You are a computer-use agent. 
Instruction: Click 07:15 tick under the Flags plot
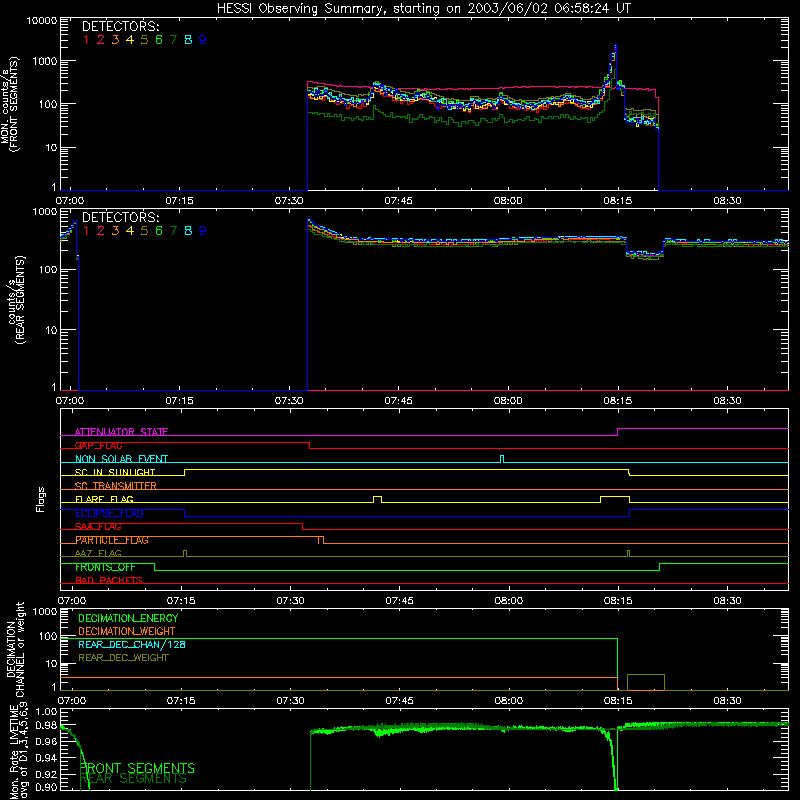pos(181,601)
